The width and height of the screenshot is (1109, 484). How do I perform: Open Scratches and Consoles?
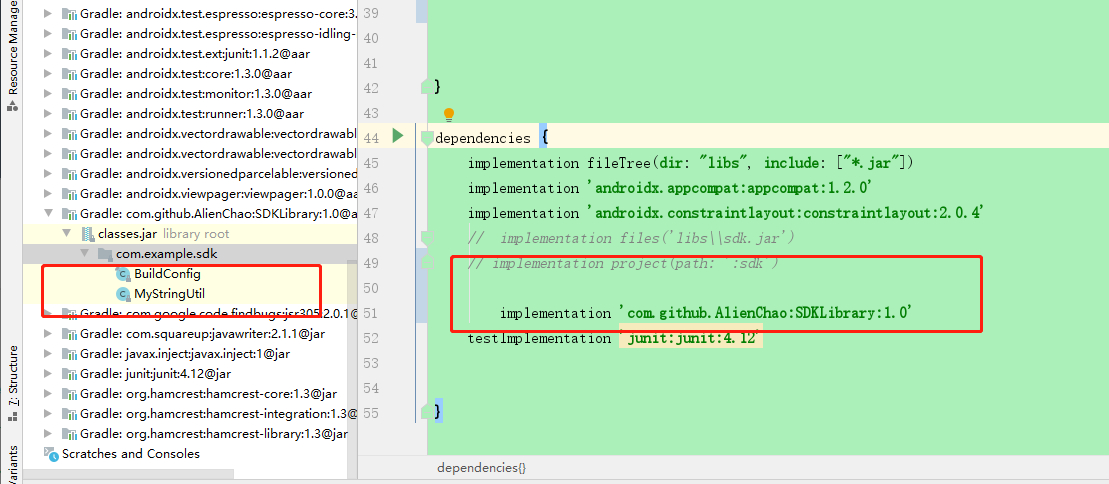[131, 454]
